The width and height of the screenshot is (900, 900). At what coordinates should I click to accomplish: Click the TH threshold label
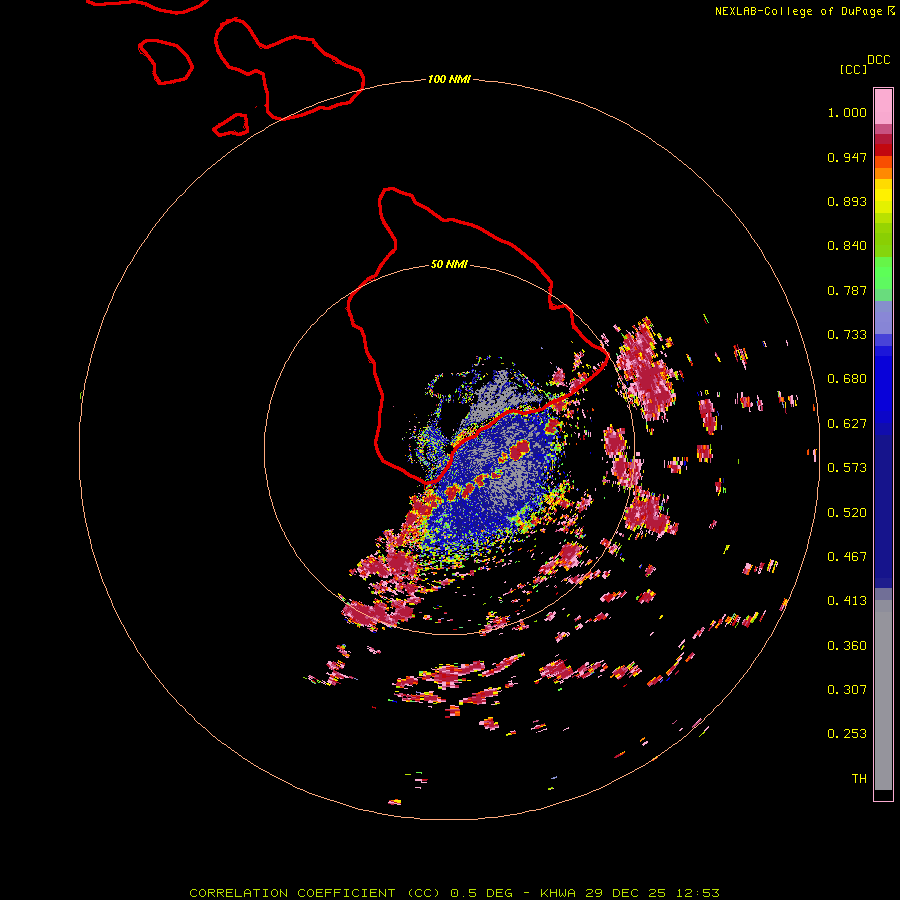[859, 779]
